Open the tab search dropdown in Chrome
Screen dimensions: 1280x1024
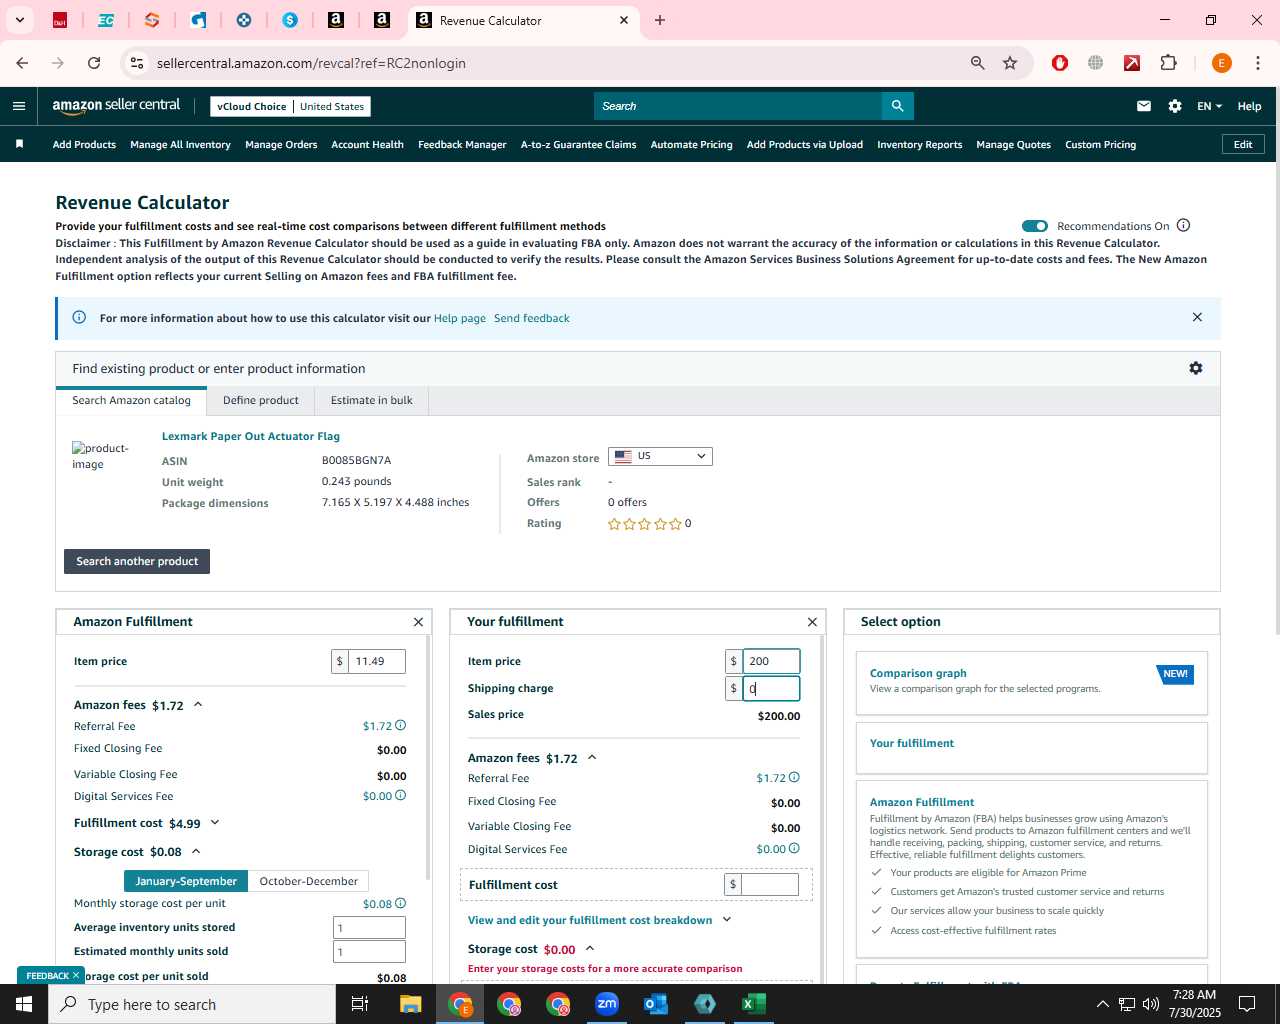(x=19, y=20)
